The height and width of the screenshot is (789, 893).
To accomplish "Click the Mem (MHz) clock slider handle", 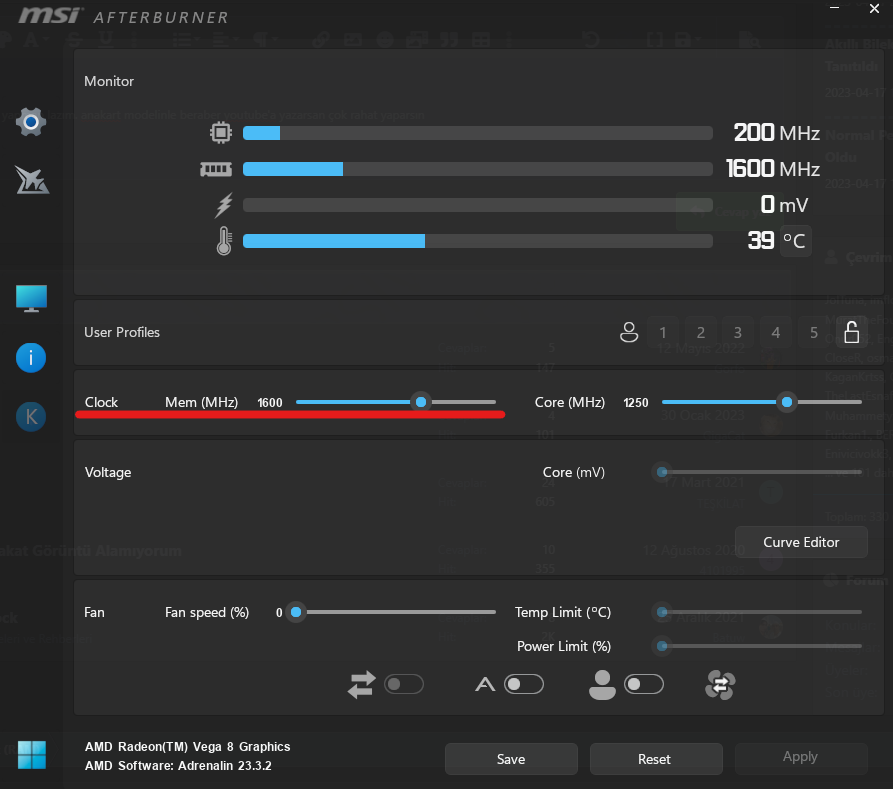I will pyautogui.click(x=421, y=402).
